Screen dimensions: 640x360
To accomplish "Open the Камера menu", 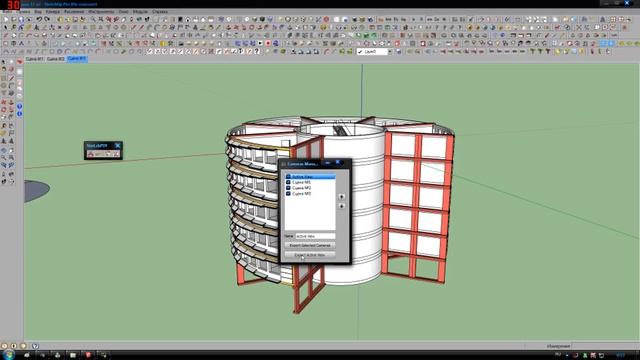I will (53, 11).
